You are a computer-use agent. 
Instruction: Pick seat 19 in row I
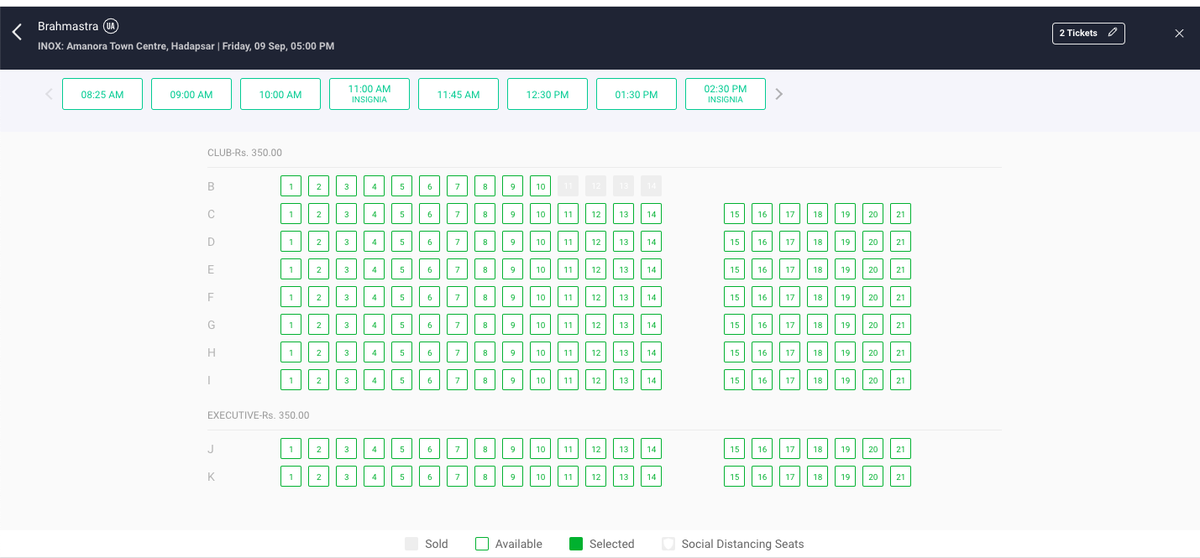click(x=845, y=380)
